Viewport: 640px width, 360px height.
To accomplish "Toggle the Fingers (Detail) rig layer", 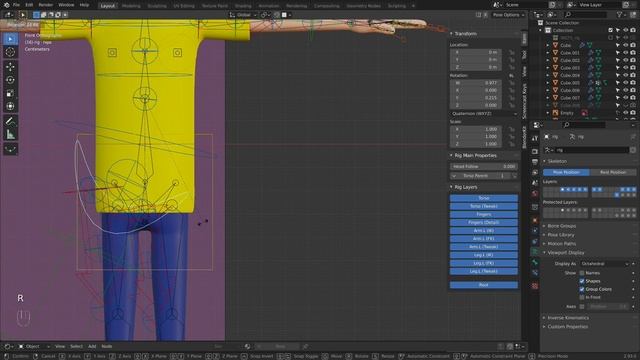I will tap(484, 222).
